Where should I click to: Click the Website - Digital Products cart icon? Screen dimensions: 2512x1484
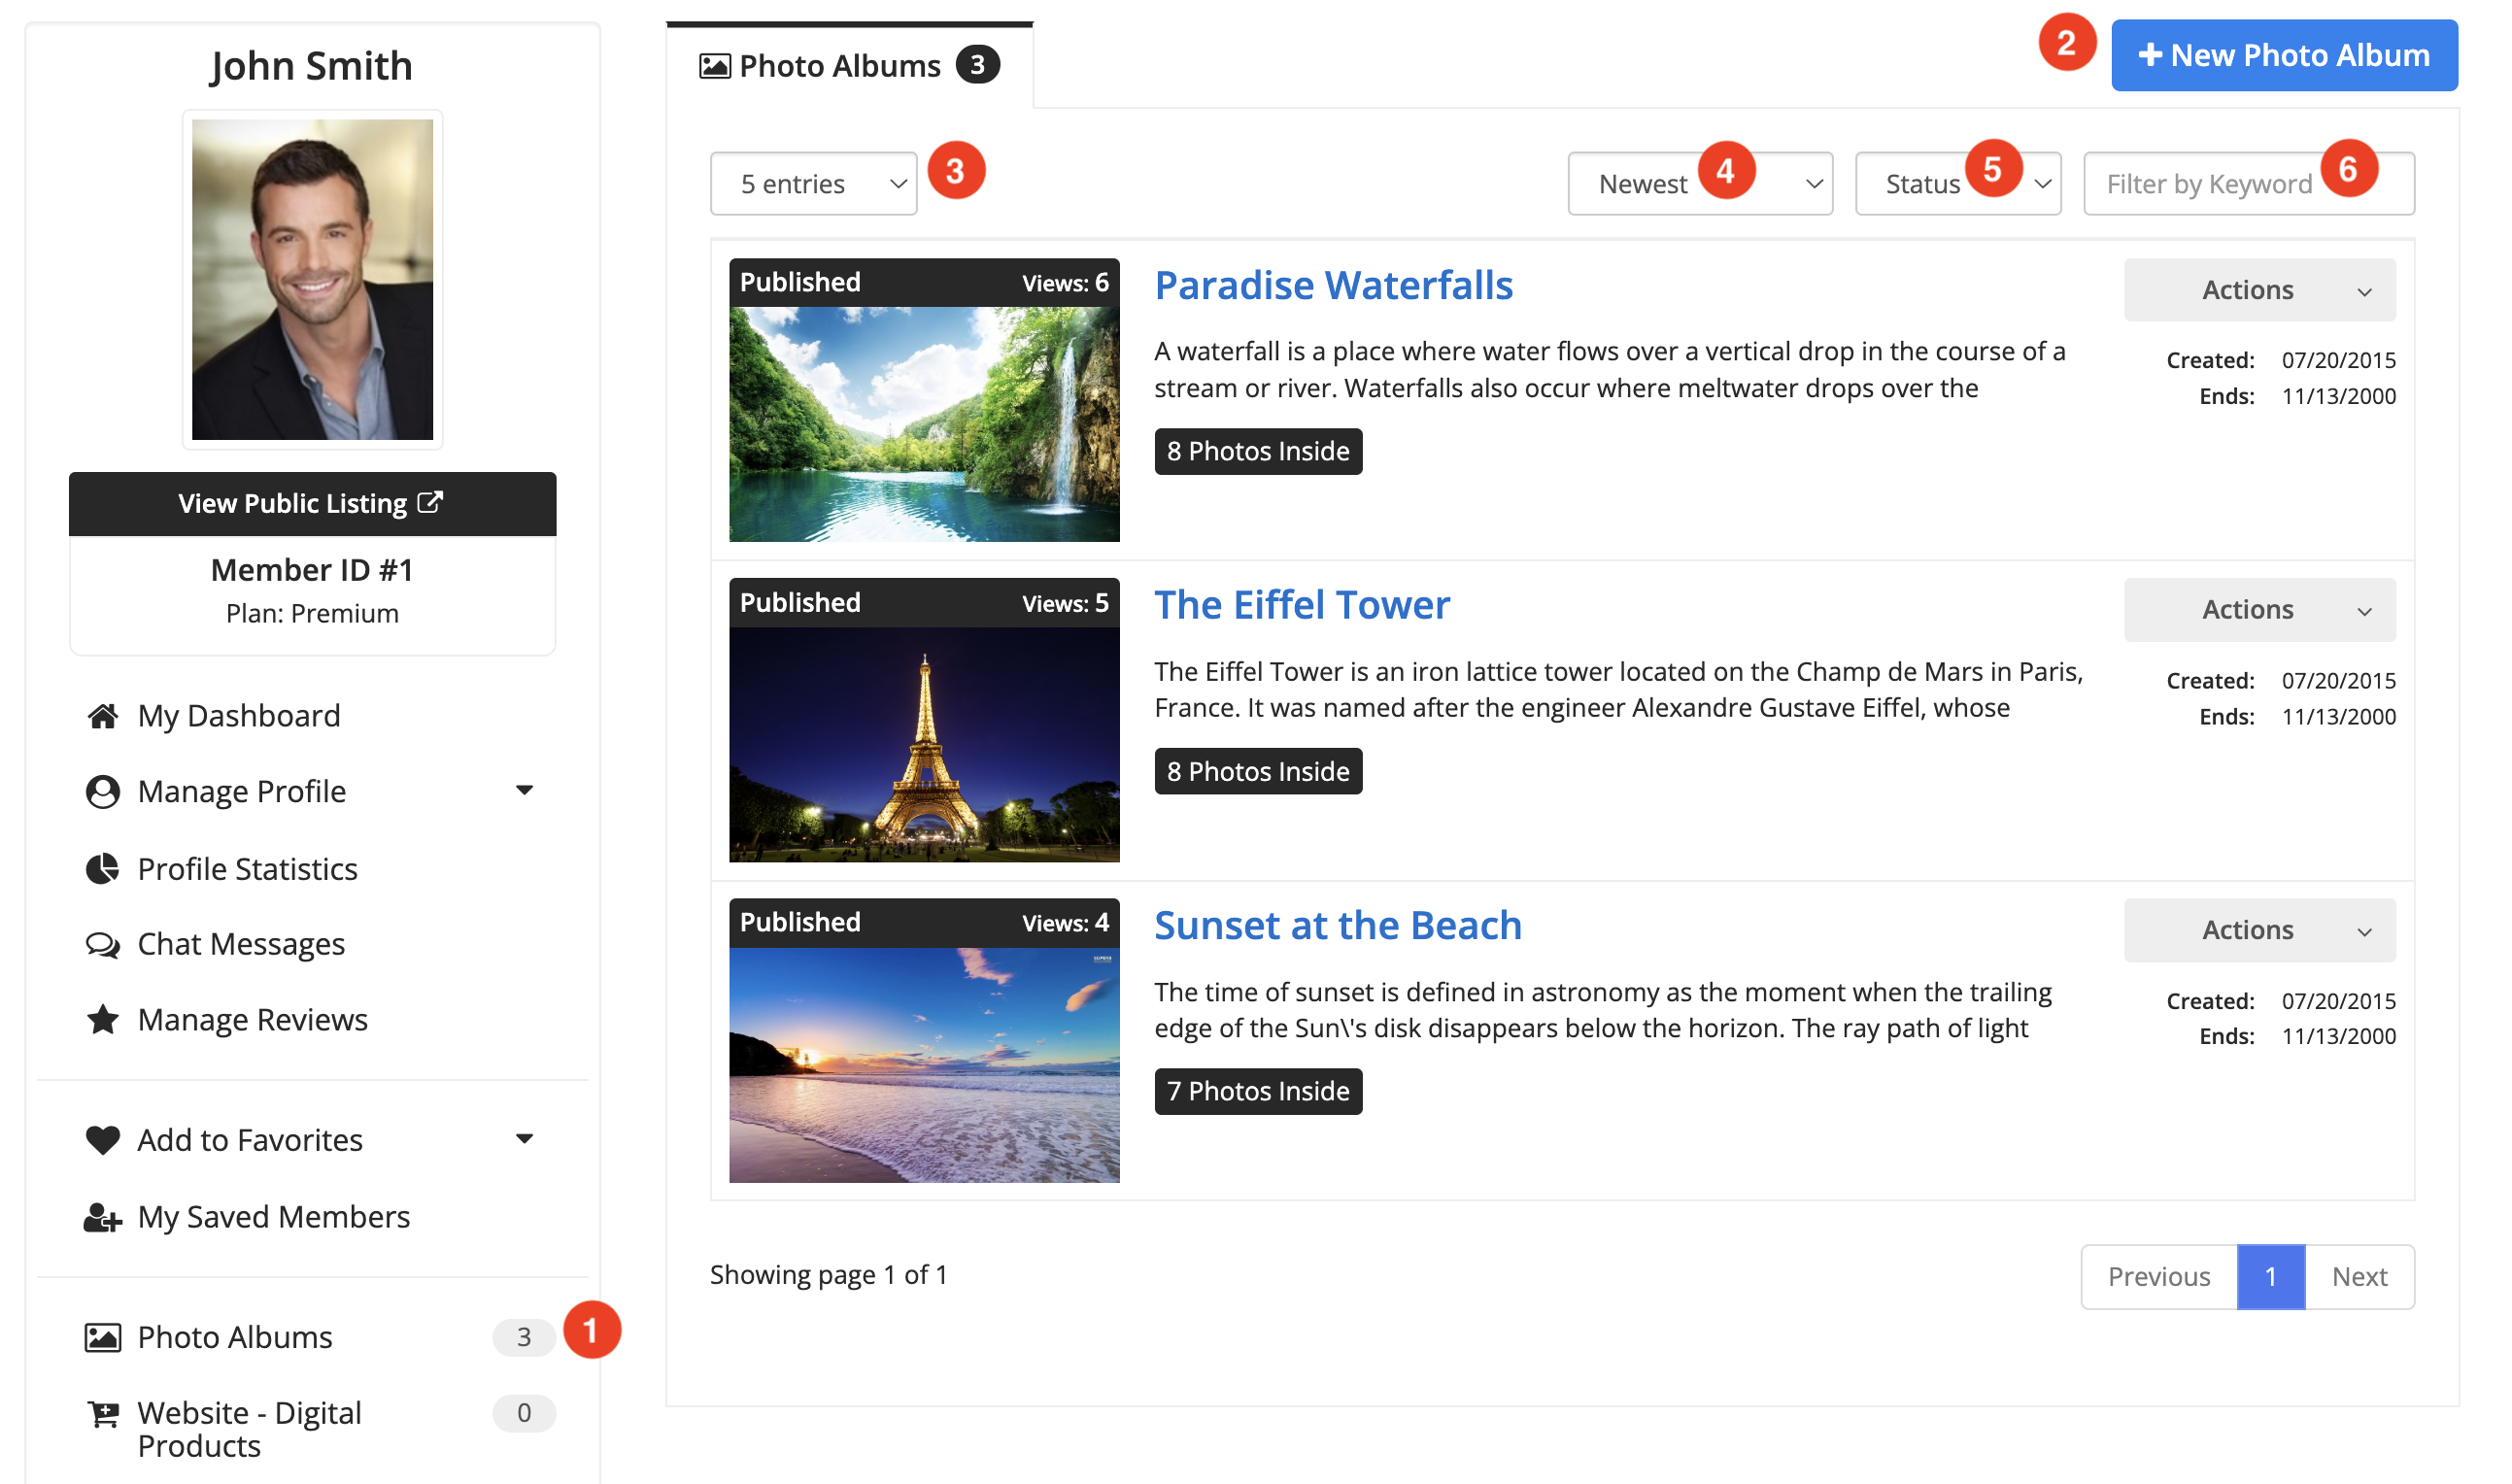(x=102, y=1414)
